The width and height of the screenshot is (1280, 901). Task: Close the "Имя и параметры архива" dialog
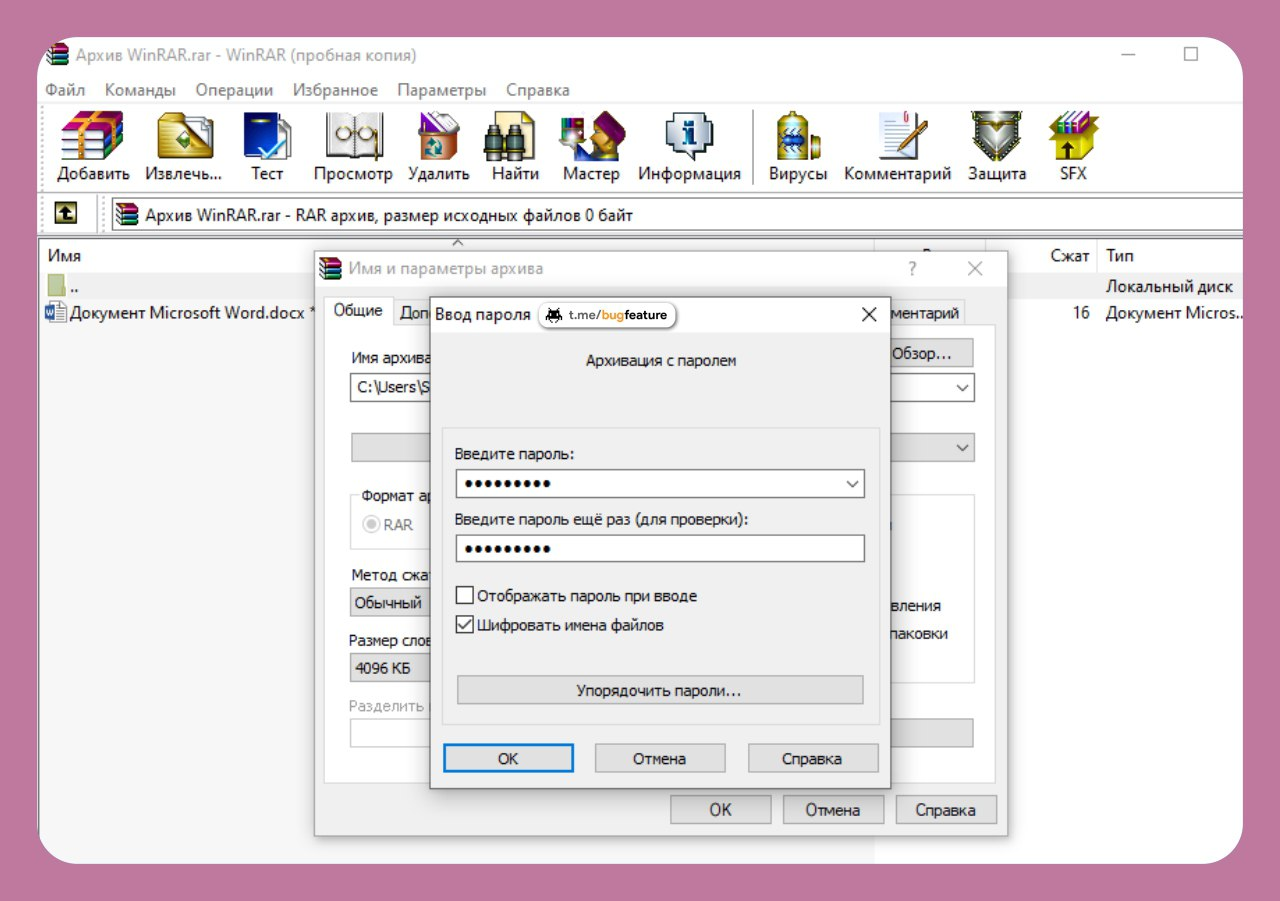click(x=975, y=268)
